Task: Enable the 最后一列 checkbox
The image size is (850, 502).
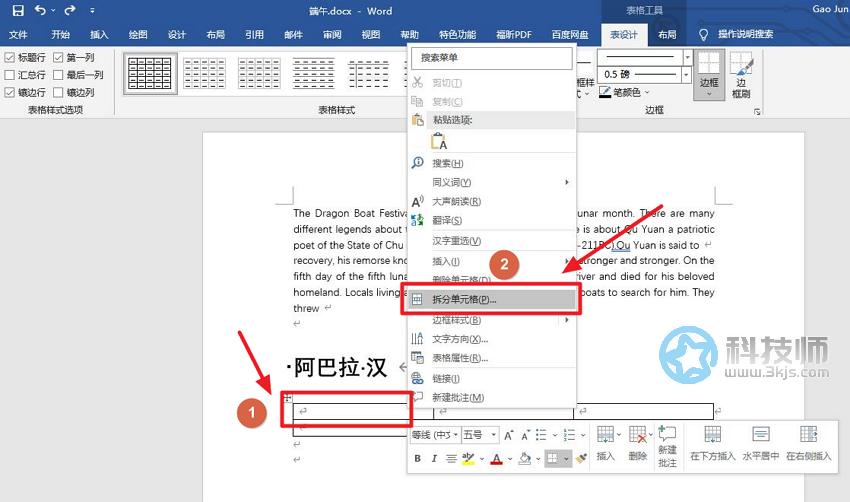Action: (78, 75)
